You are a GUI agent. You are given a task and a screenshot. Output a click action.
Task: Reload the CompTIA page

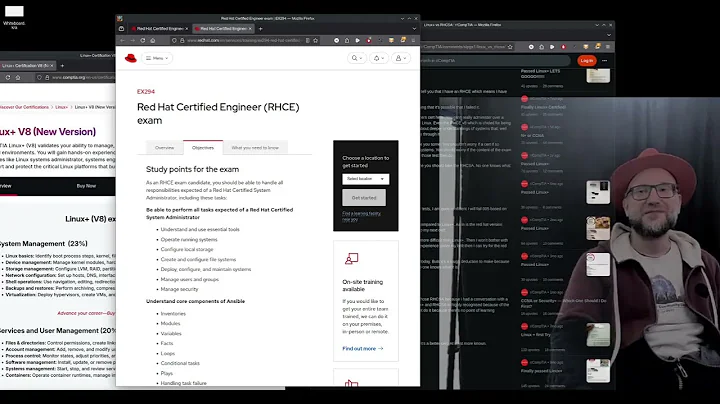pyautogui.click(x=8, y=78)
